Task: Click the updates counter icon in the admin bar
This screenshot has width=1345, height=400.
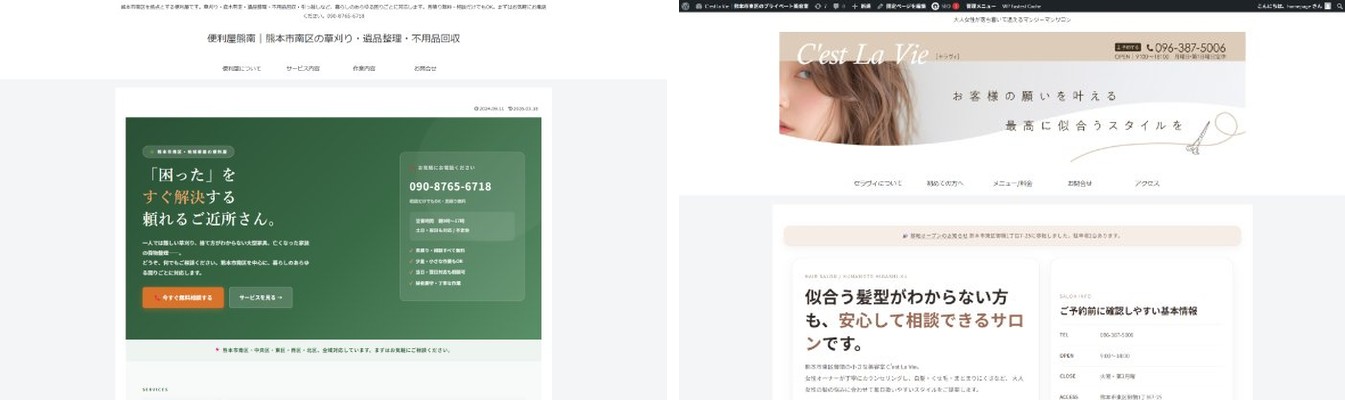Action: pos(823,6)
